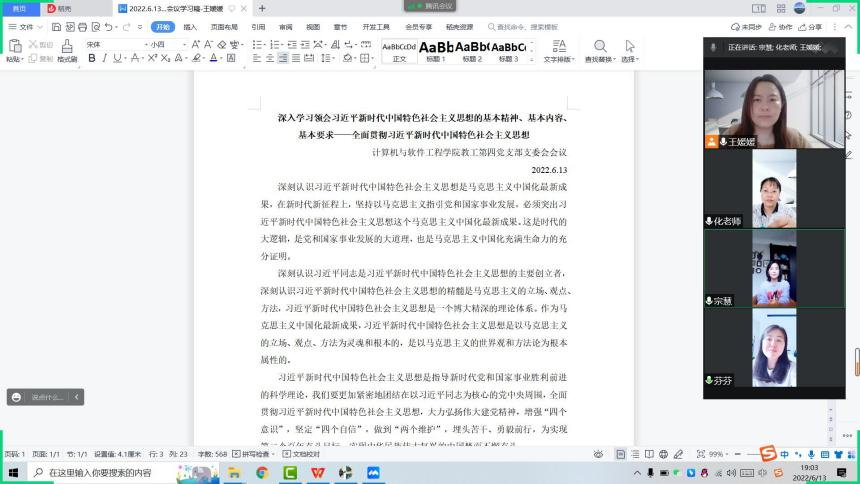Click the font color A swatch
The image size is (860, 484).
213,58
